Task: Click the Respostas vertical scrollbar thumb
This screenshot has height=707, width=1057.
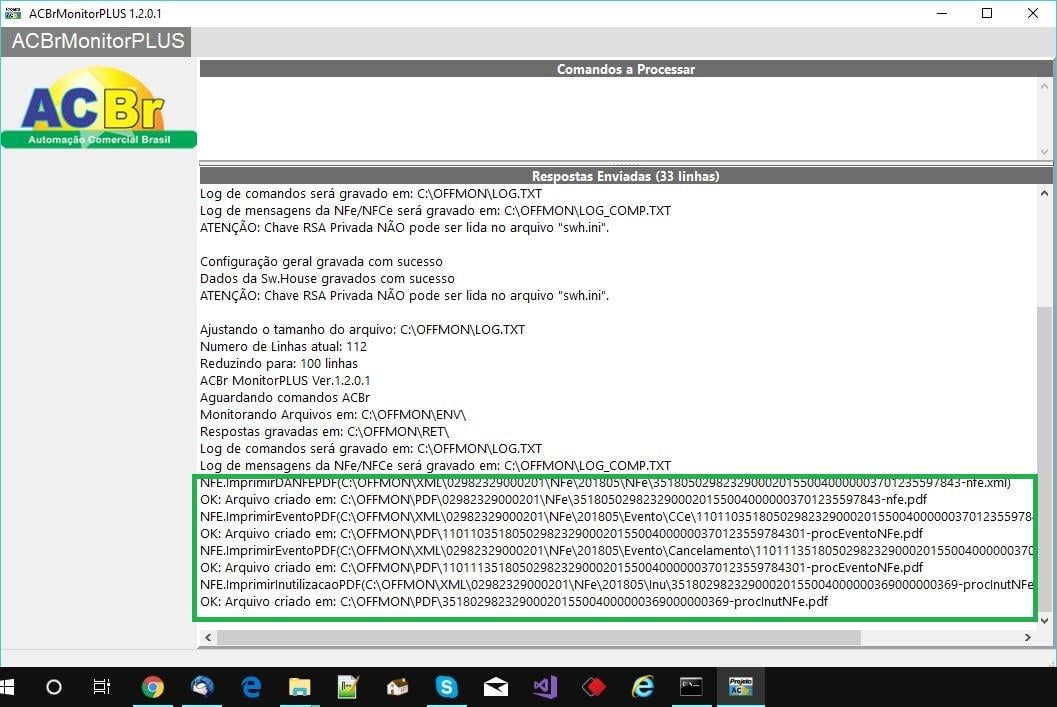Action: click(x=1044, y=458)
